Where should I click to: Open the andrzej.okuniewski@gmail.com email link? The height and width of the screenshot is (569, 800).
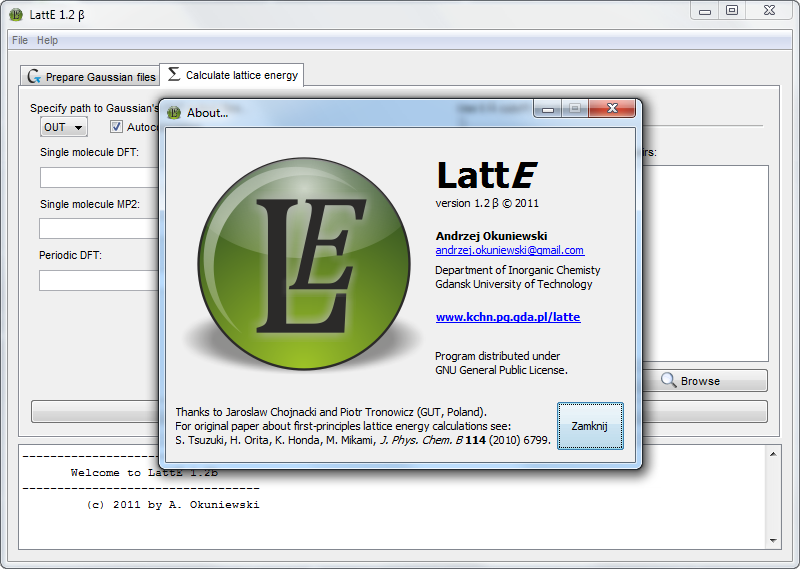pos(510,250)
